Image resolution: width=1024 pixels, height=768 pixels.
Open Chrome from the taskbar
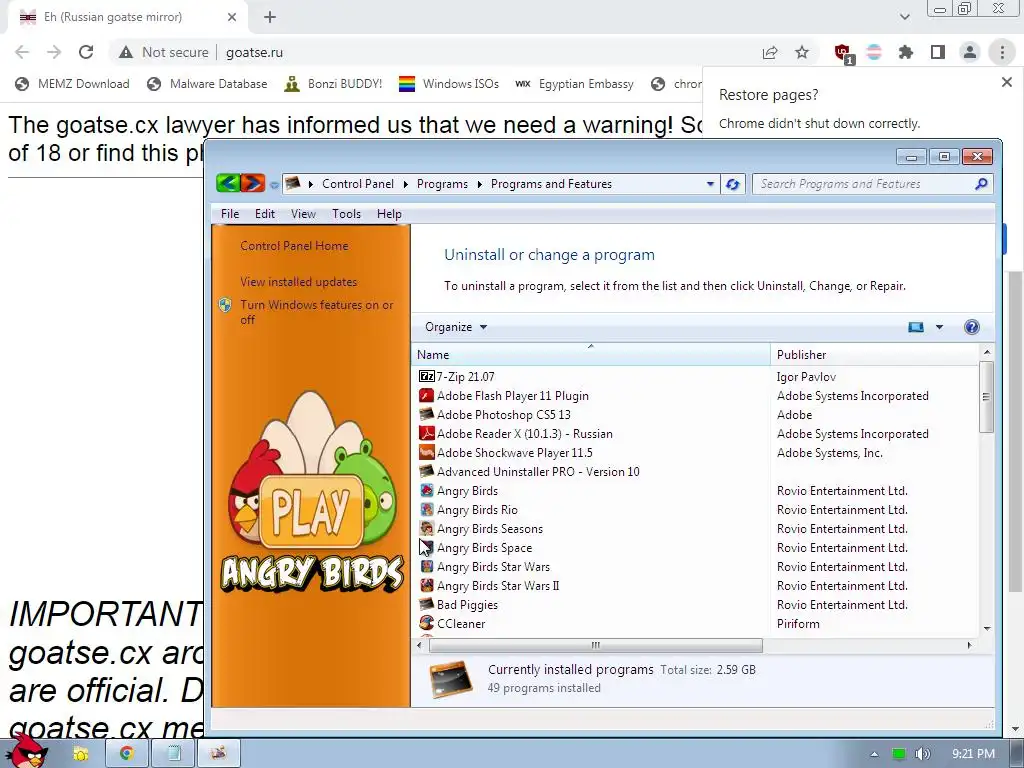(126, 753)
